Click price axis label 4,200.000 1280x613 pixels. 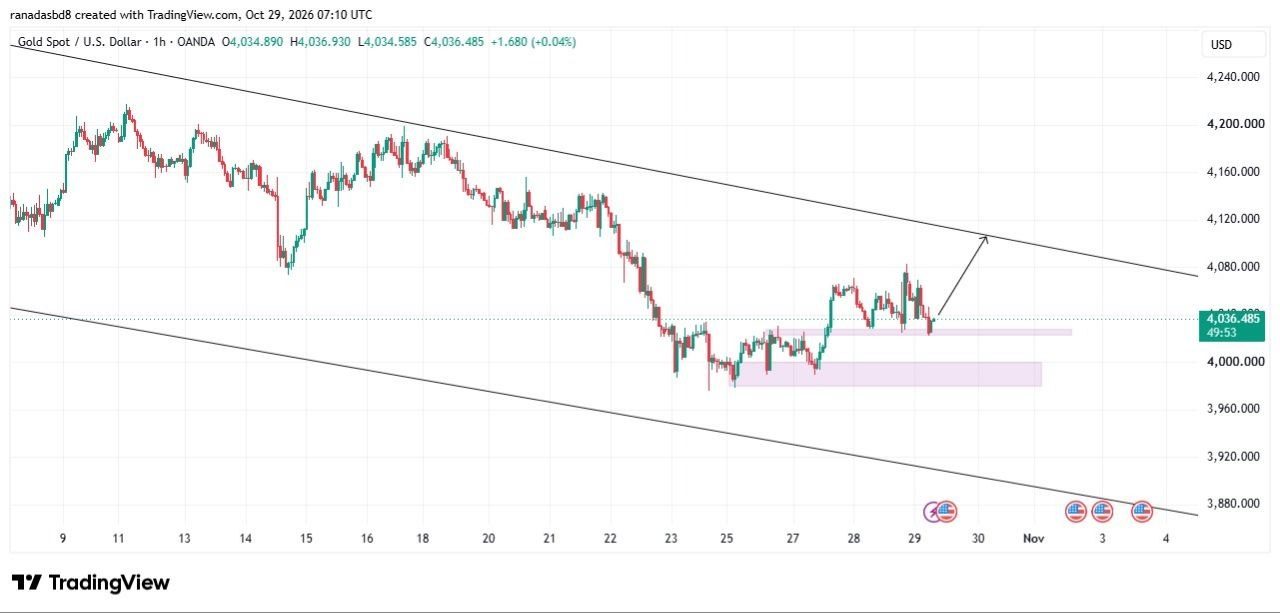pyautogui.click(x=1234, y=124)
